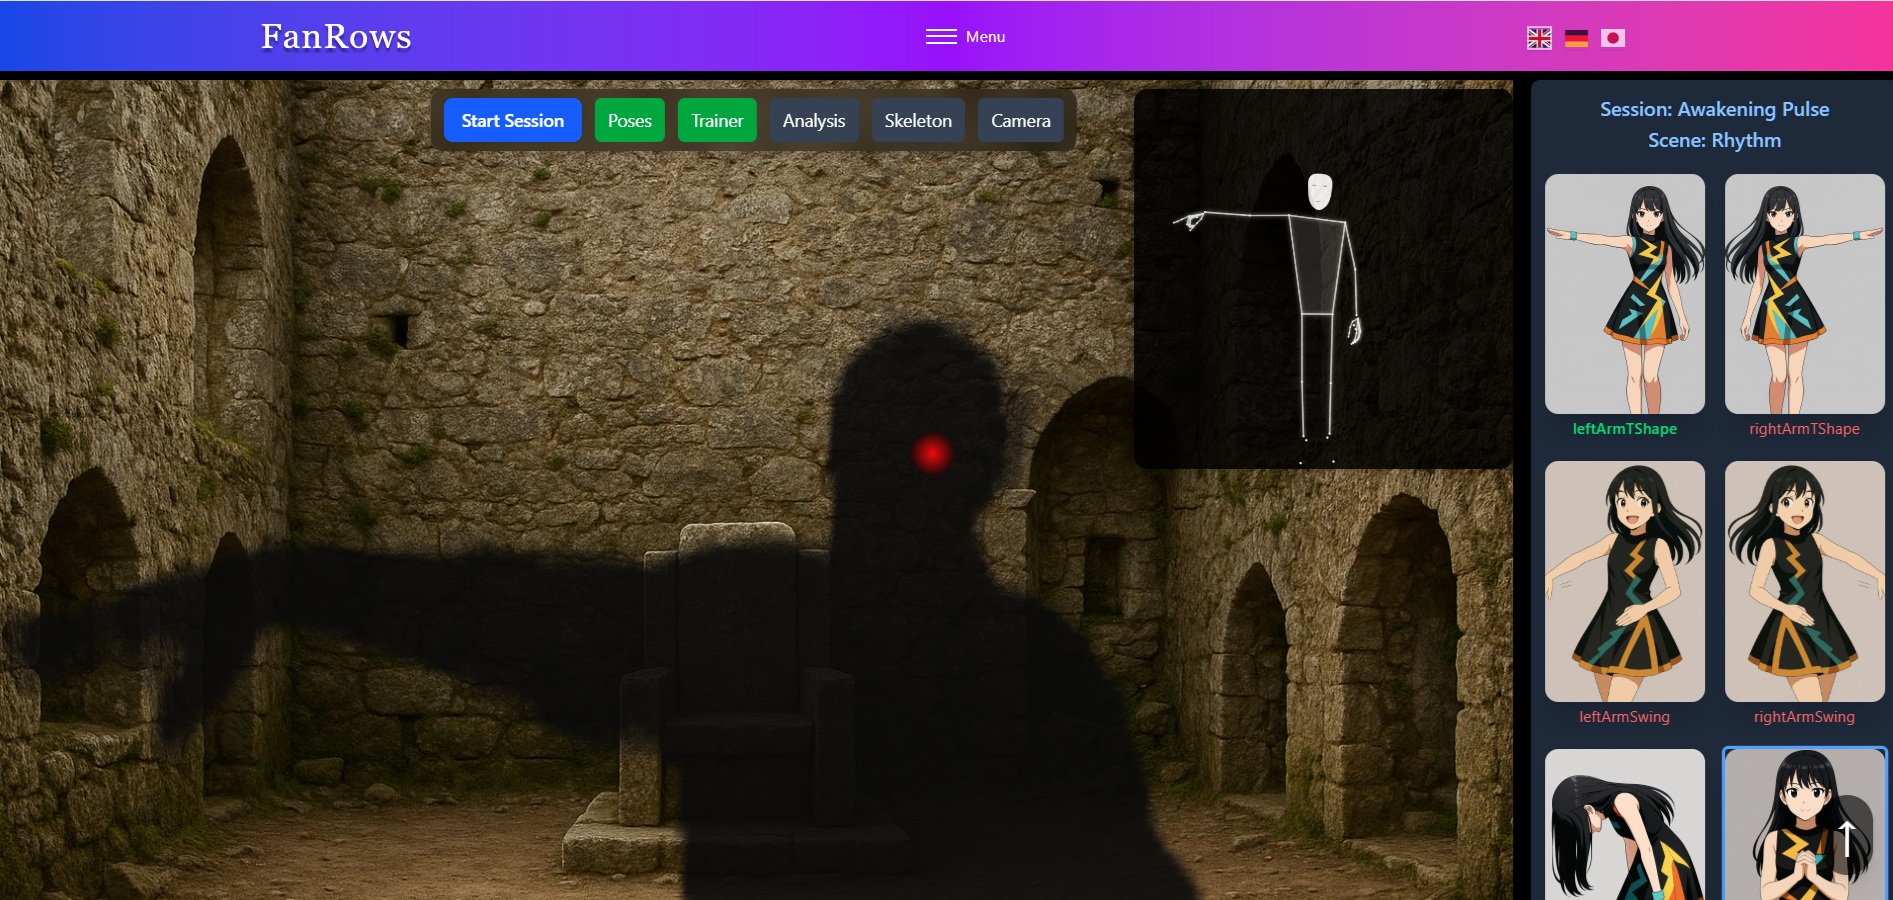Click the scroll-to-top arrow icon
Image resolution: width=1893 pixels, height=900 pixels.
coord(1847,838)
